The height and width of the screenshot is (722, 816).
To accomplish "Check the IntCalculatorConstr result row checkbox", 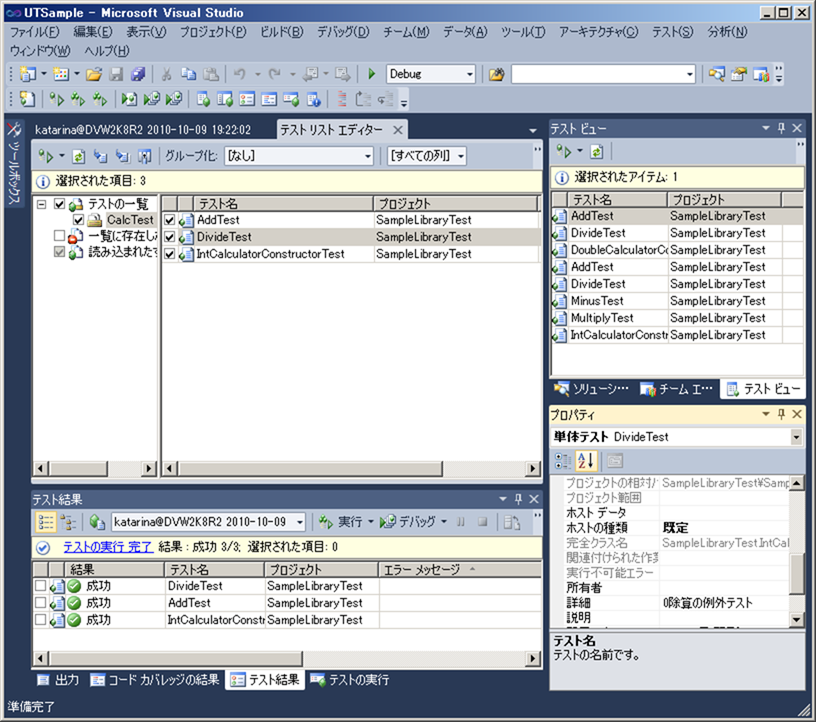I will [x=41, y=620].
